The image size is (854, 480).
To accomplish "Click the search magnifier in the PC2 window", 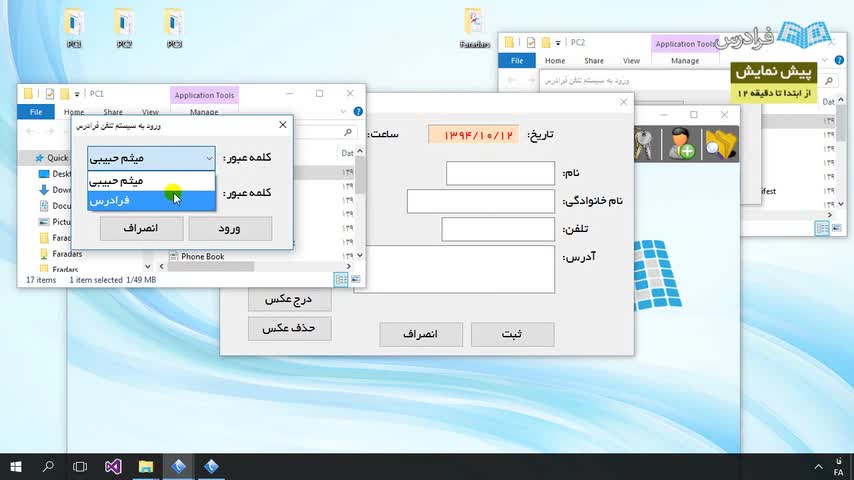I will (x=829, y=81).
